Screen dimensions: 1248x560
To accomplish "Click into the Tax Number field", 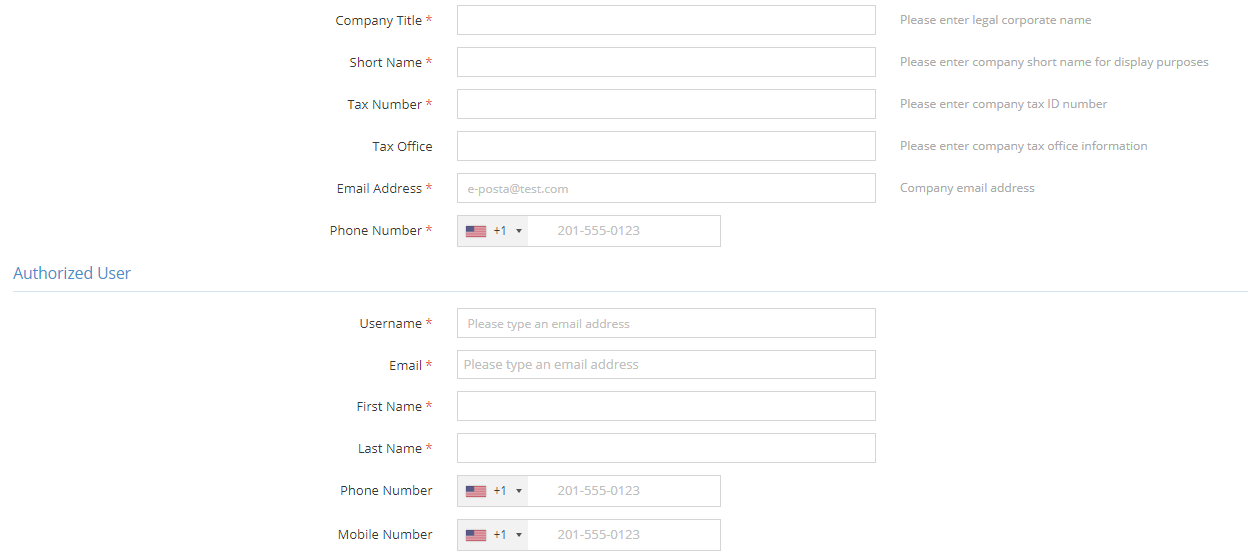I will coord(666,104).
